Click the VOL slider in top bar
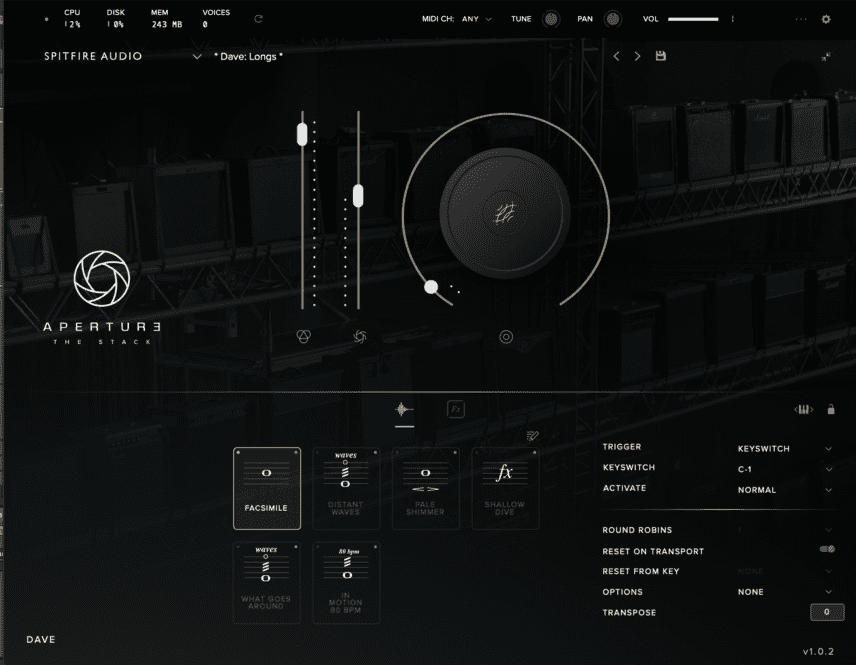 coord(693,19)
